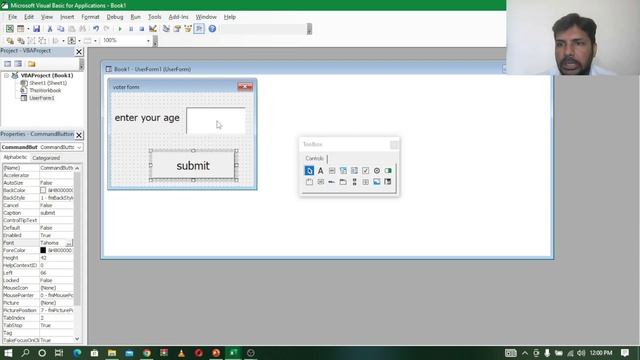Open Properties Window toolbar icon

click(x=177, y=29)
